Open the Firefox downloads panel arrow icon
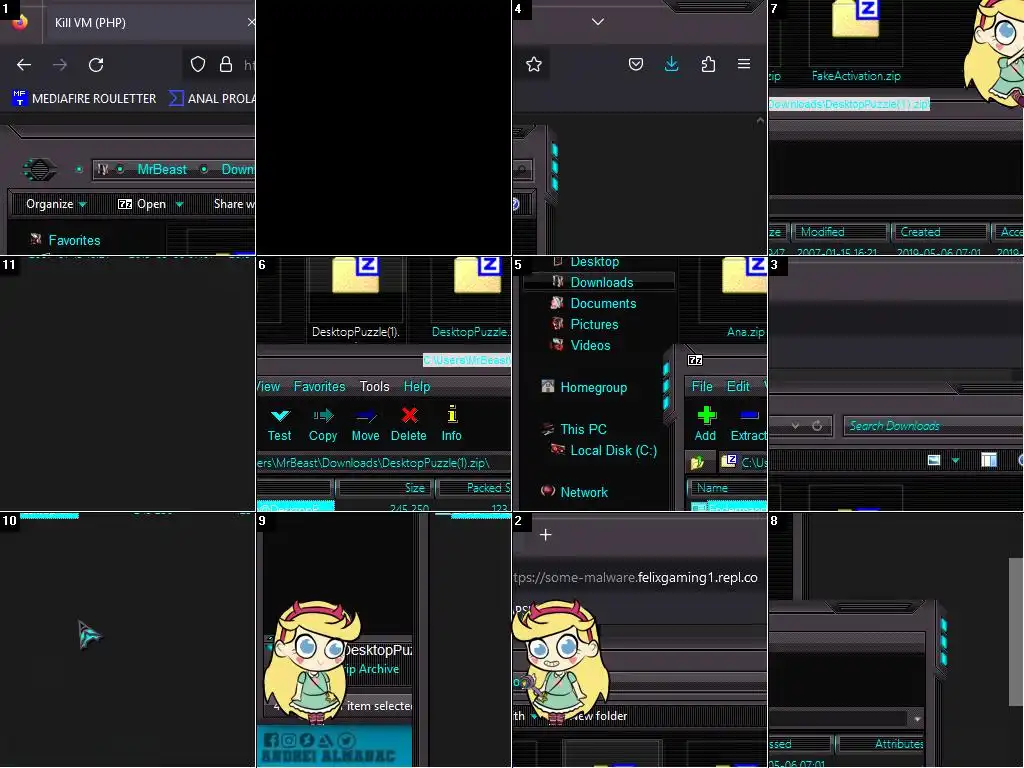1024x768 pixels. (x=671, y=63)
